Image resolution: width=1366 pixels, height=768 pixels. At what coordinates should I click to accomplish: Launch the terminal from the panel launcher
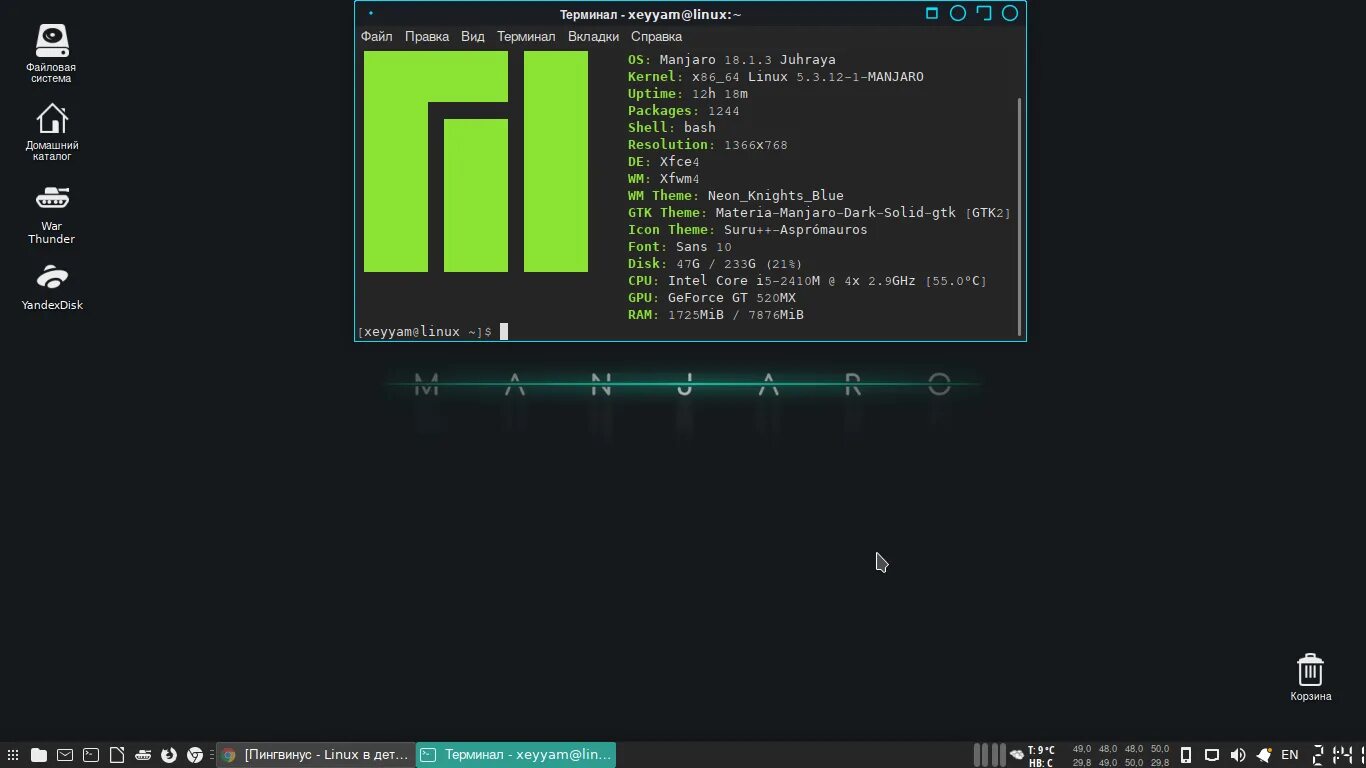(x=91, y=755)
